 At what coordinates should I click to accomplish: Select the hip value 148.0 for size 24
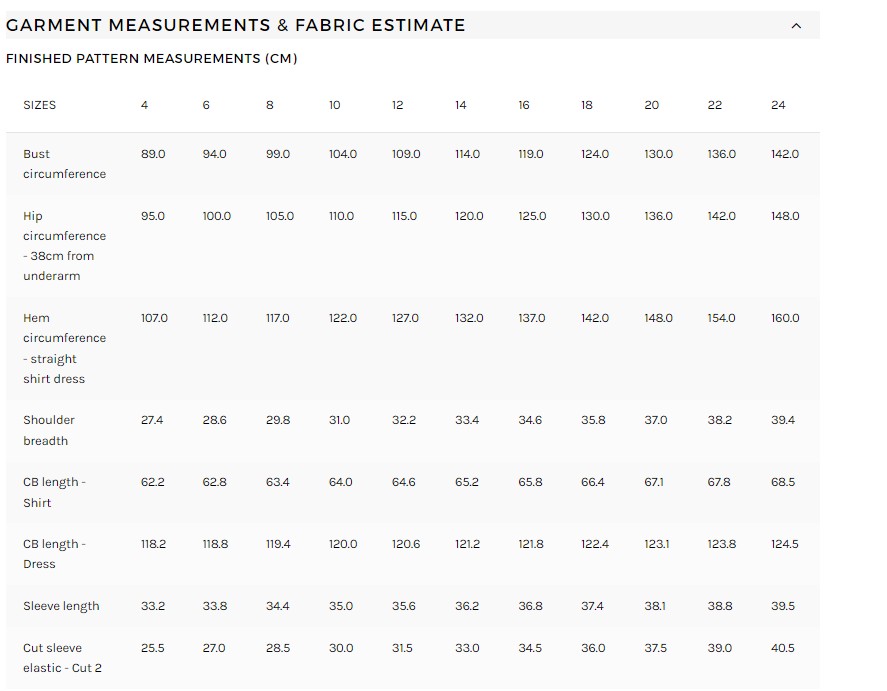(785, 216)
